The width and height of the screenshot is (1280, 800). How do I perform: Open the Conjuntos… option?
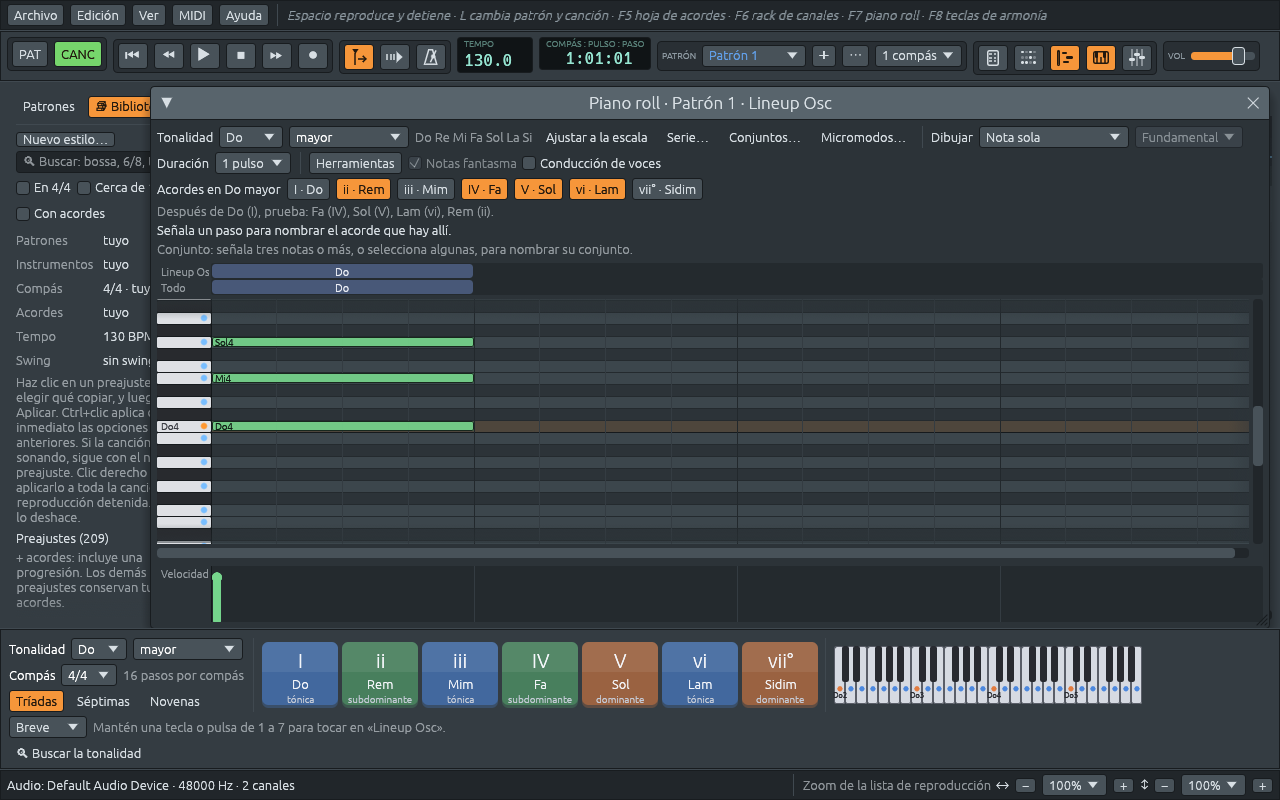(765, 137)
